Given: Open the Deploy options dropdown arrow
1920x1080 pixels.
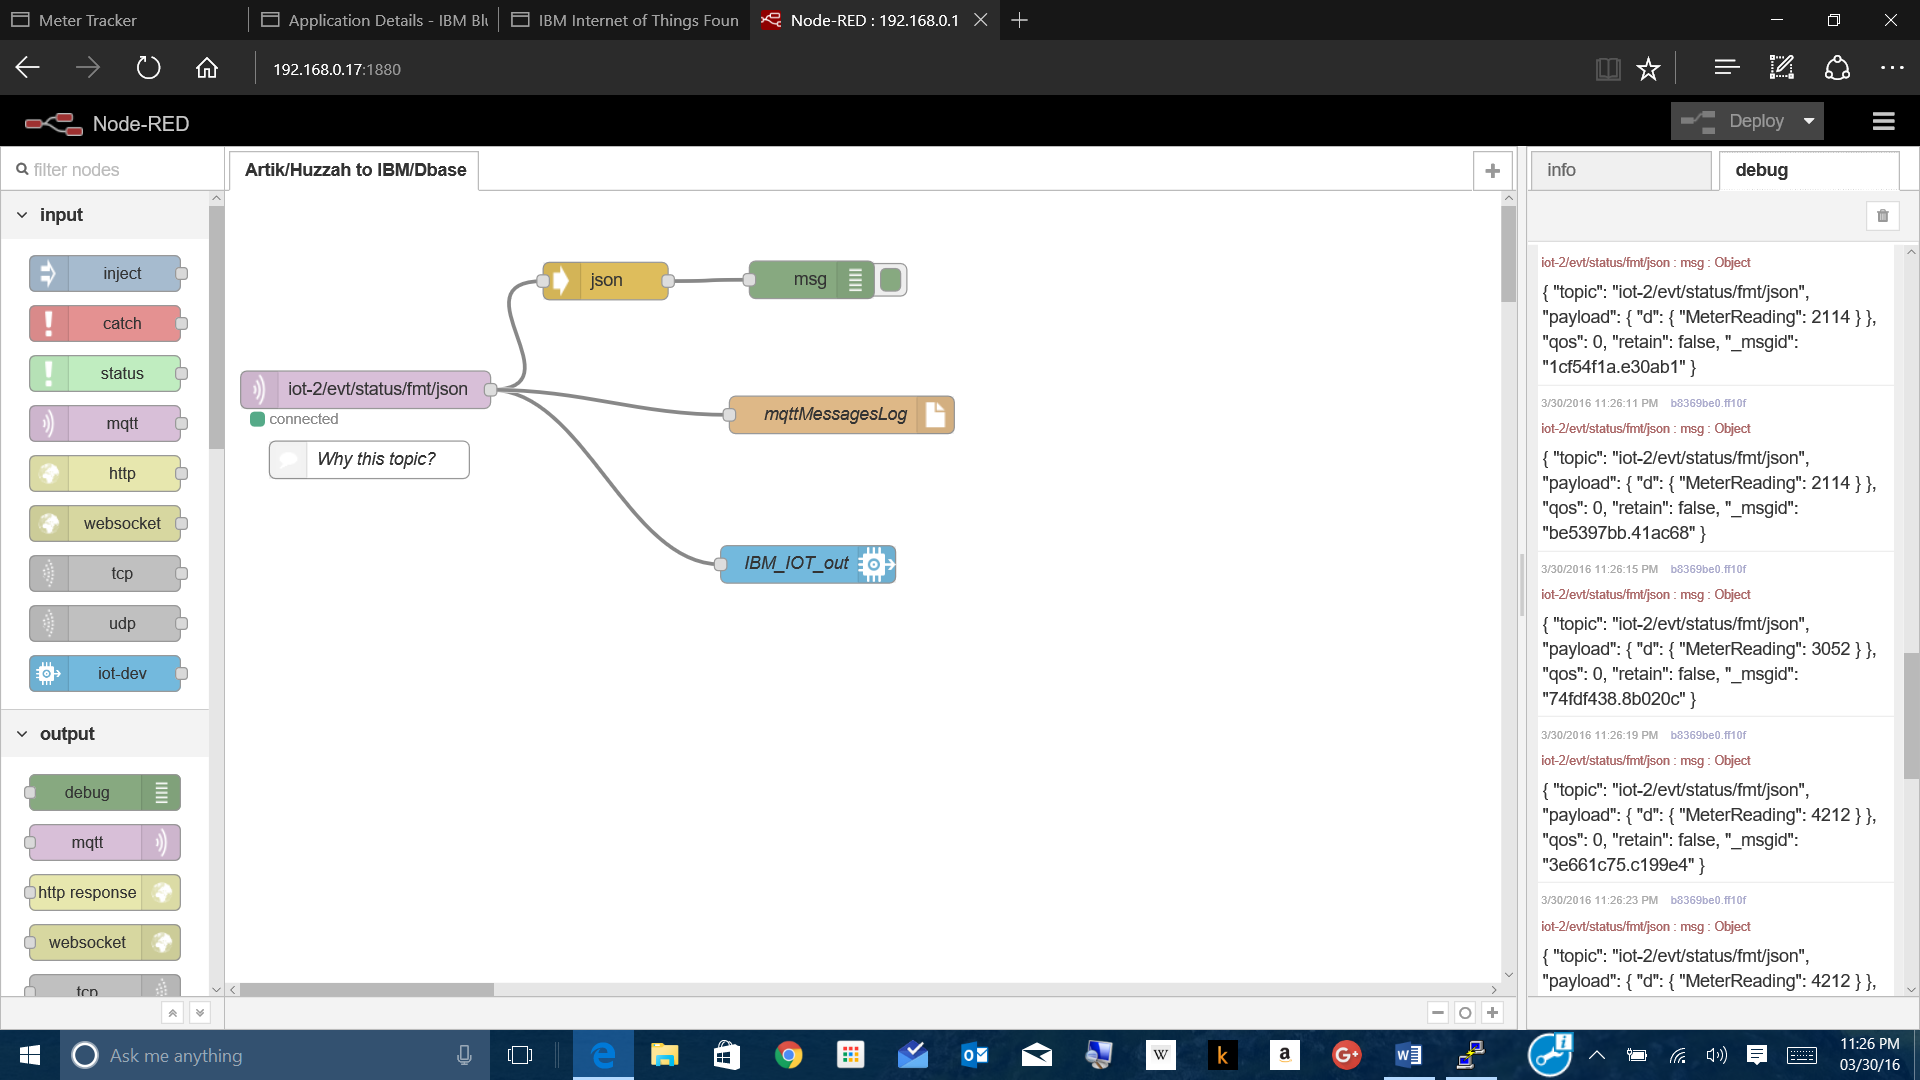Looking at the screenshot, I should (x=1808, y=121).
